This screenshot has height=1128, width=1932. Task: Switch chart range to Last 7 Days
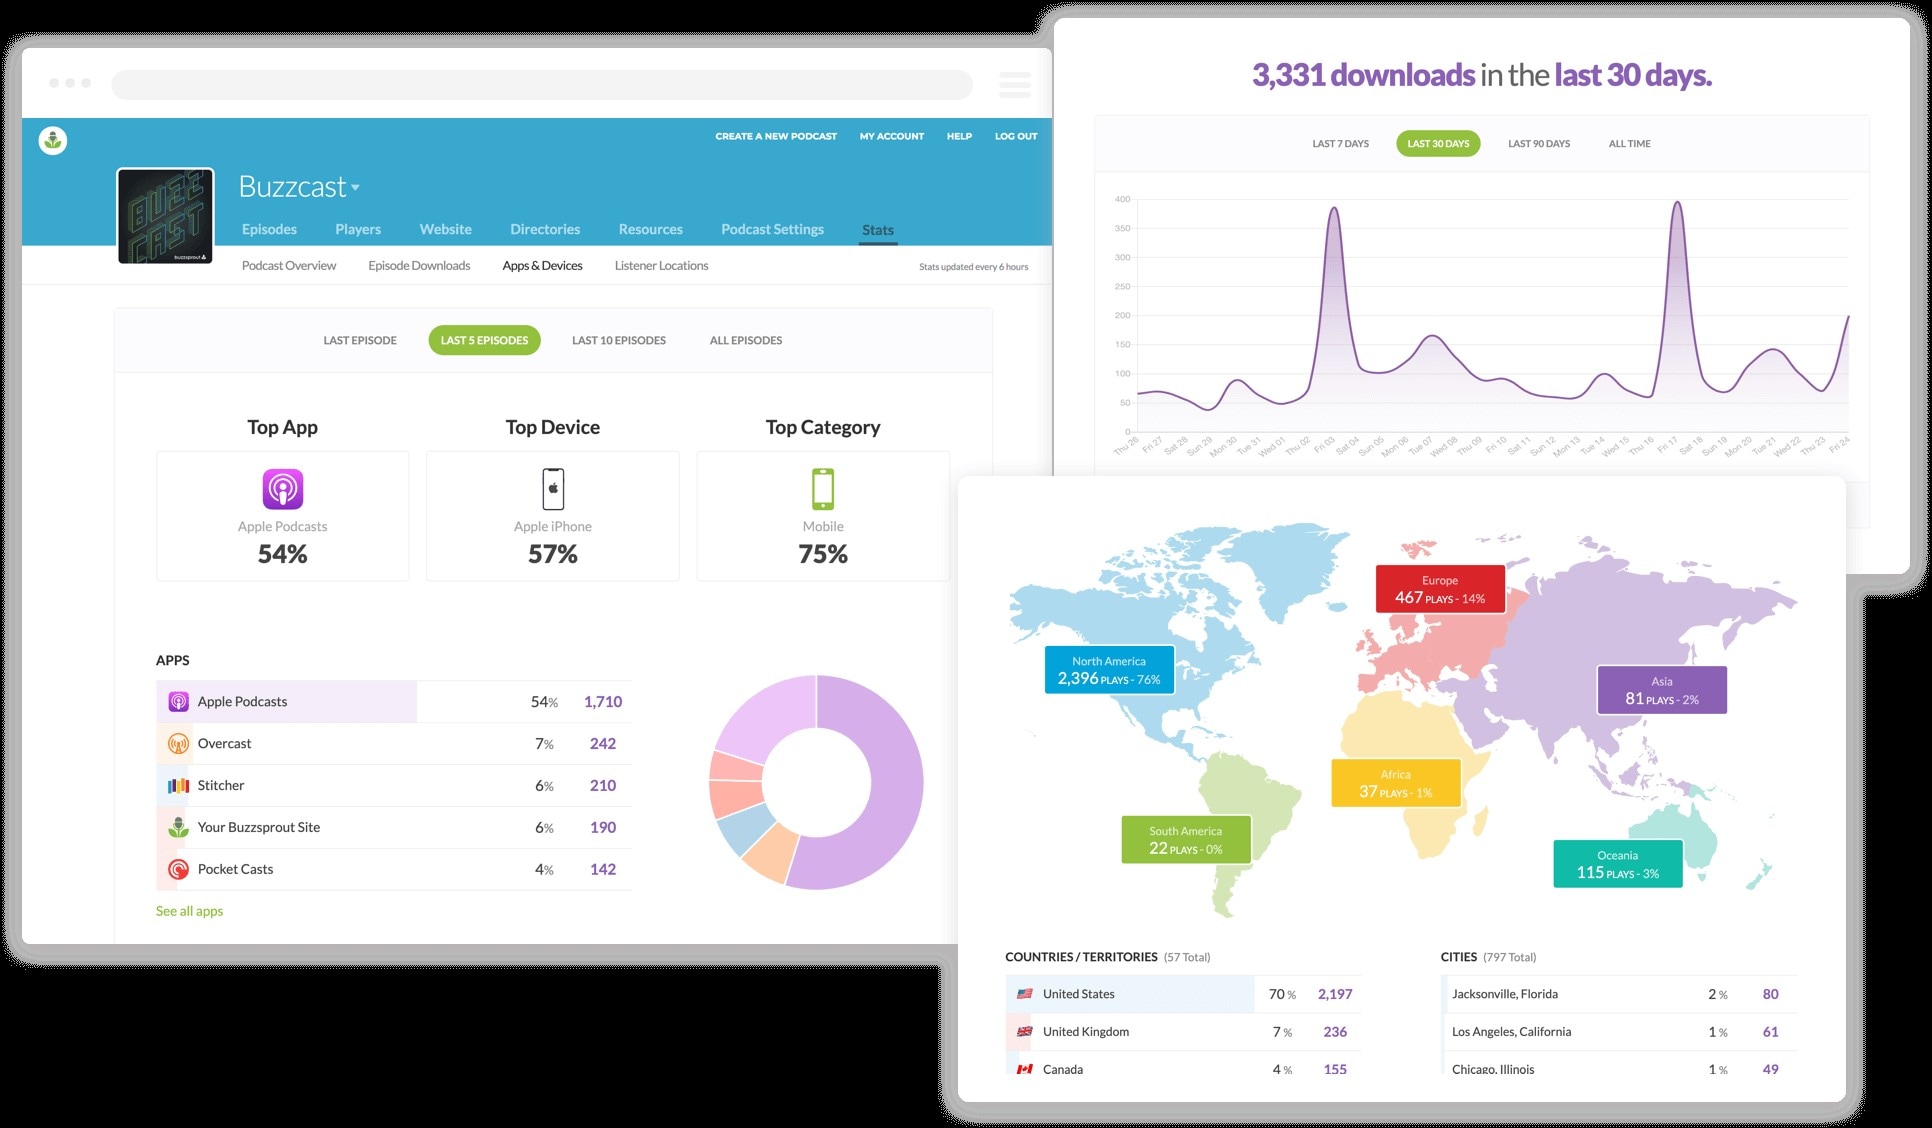1340,144
